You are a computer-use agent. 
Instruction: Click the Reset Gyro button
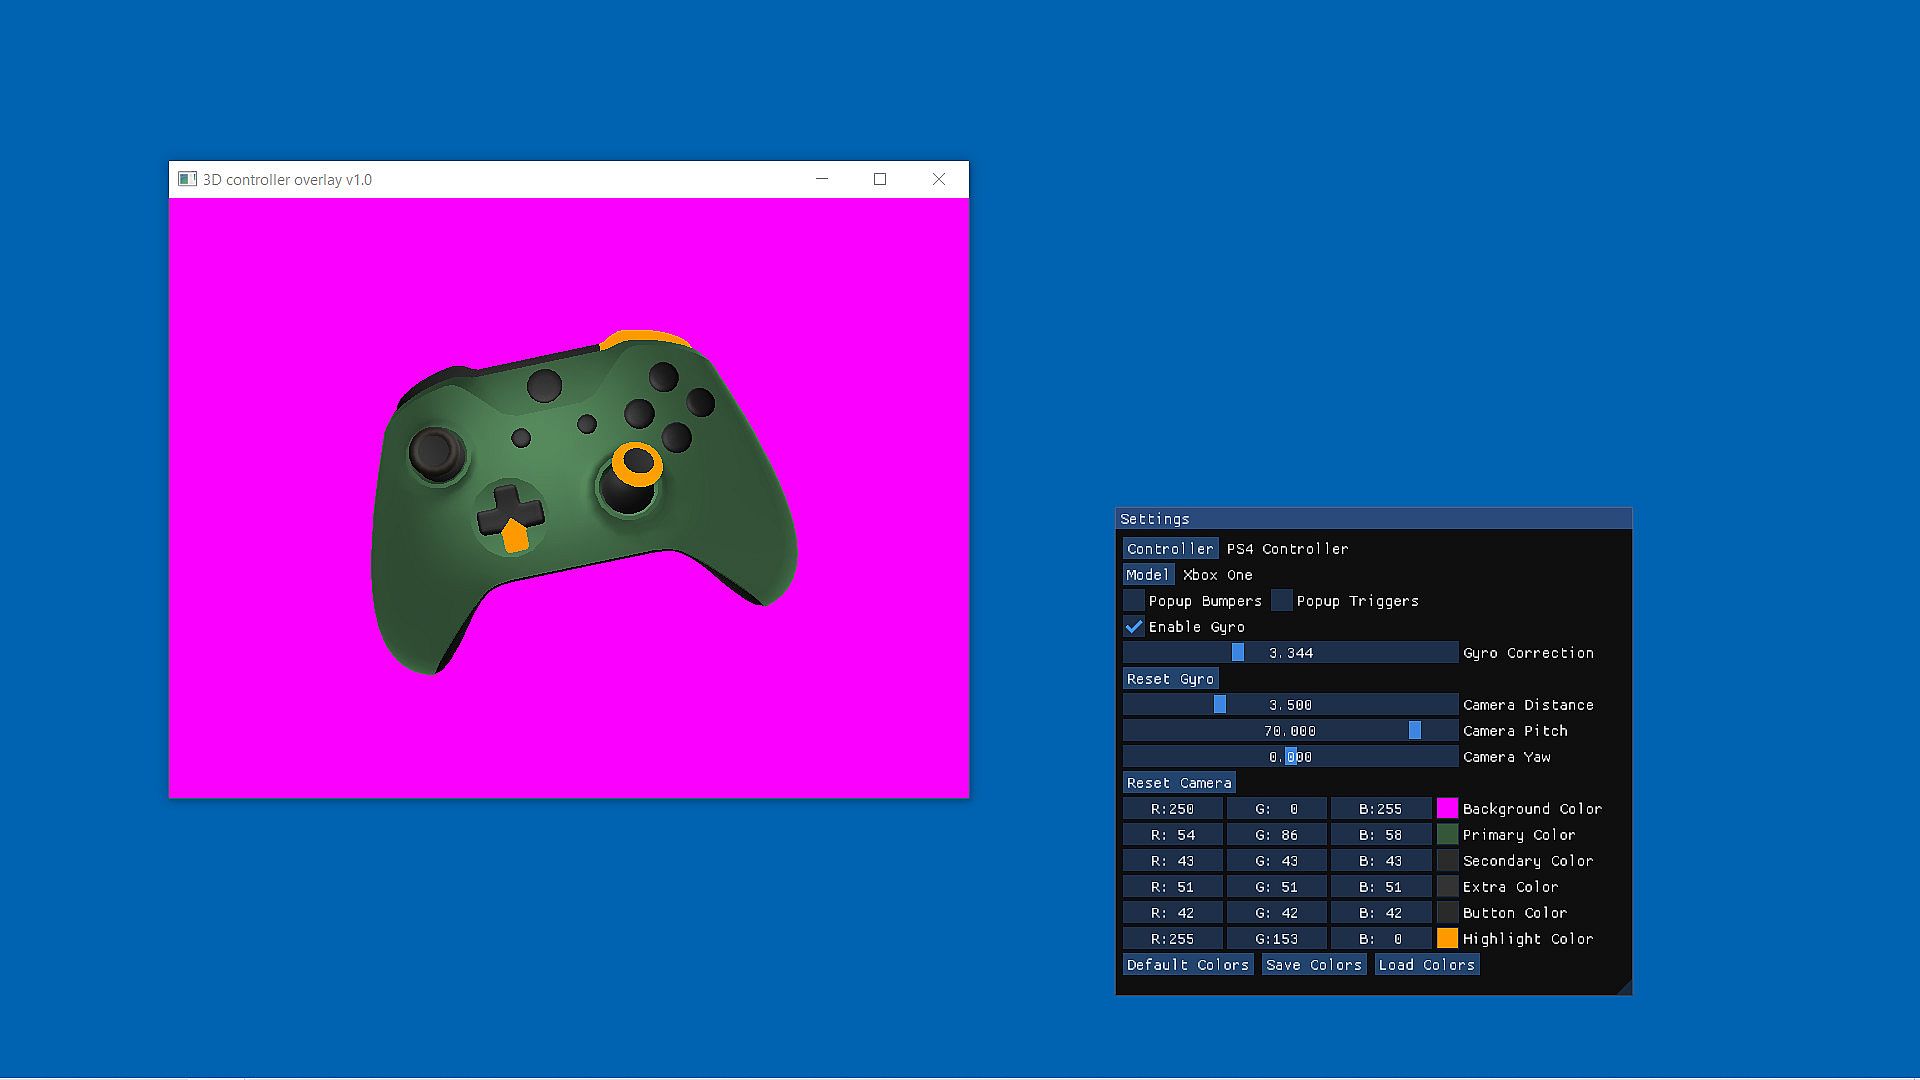(1170, 679)
